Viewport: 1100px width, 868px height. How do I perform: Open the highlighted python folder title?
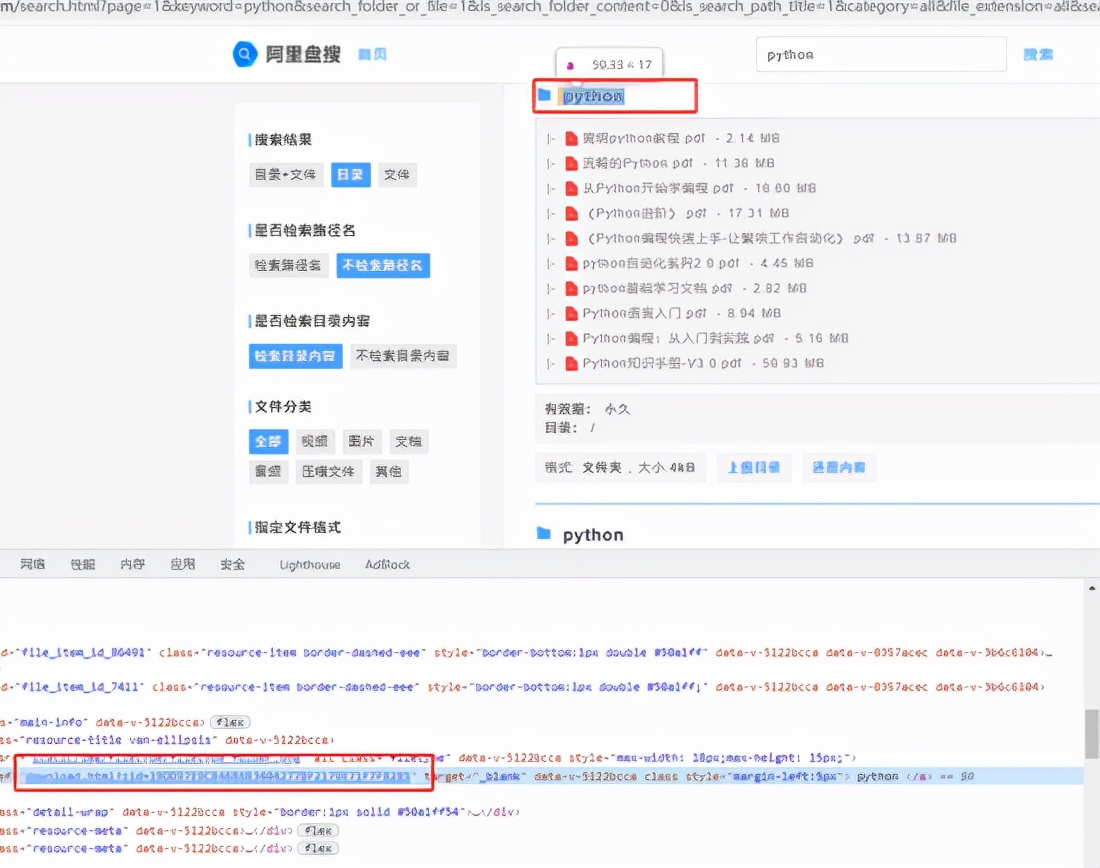click(x=593, y=96)
